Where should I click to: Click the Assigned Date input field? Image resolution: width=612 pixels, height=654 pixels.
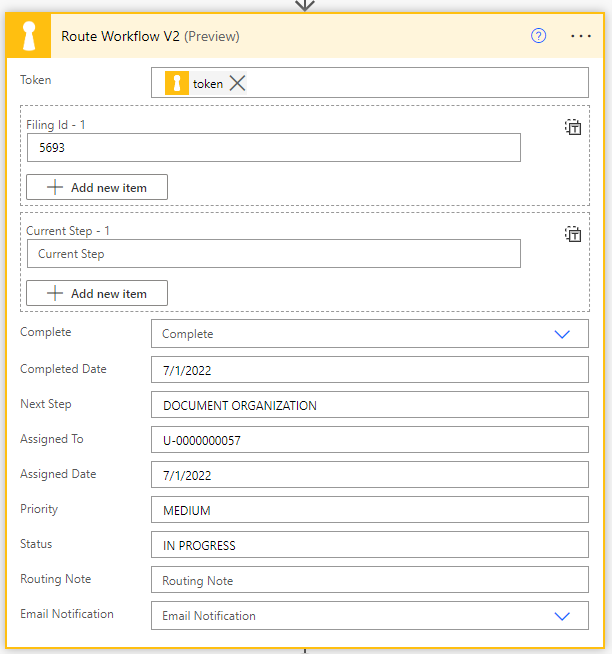(369, 475)
